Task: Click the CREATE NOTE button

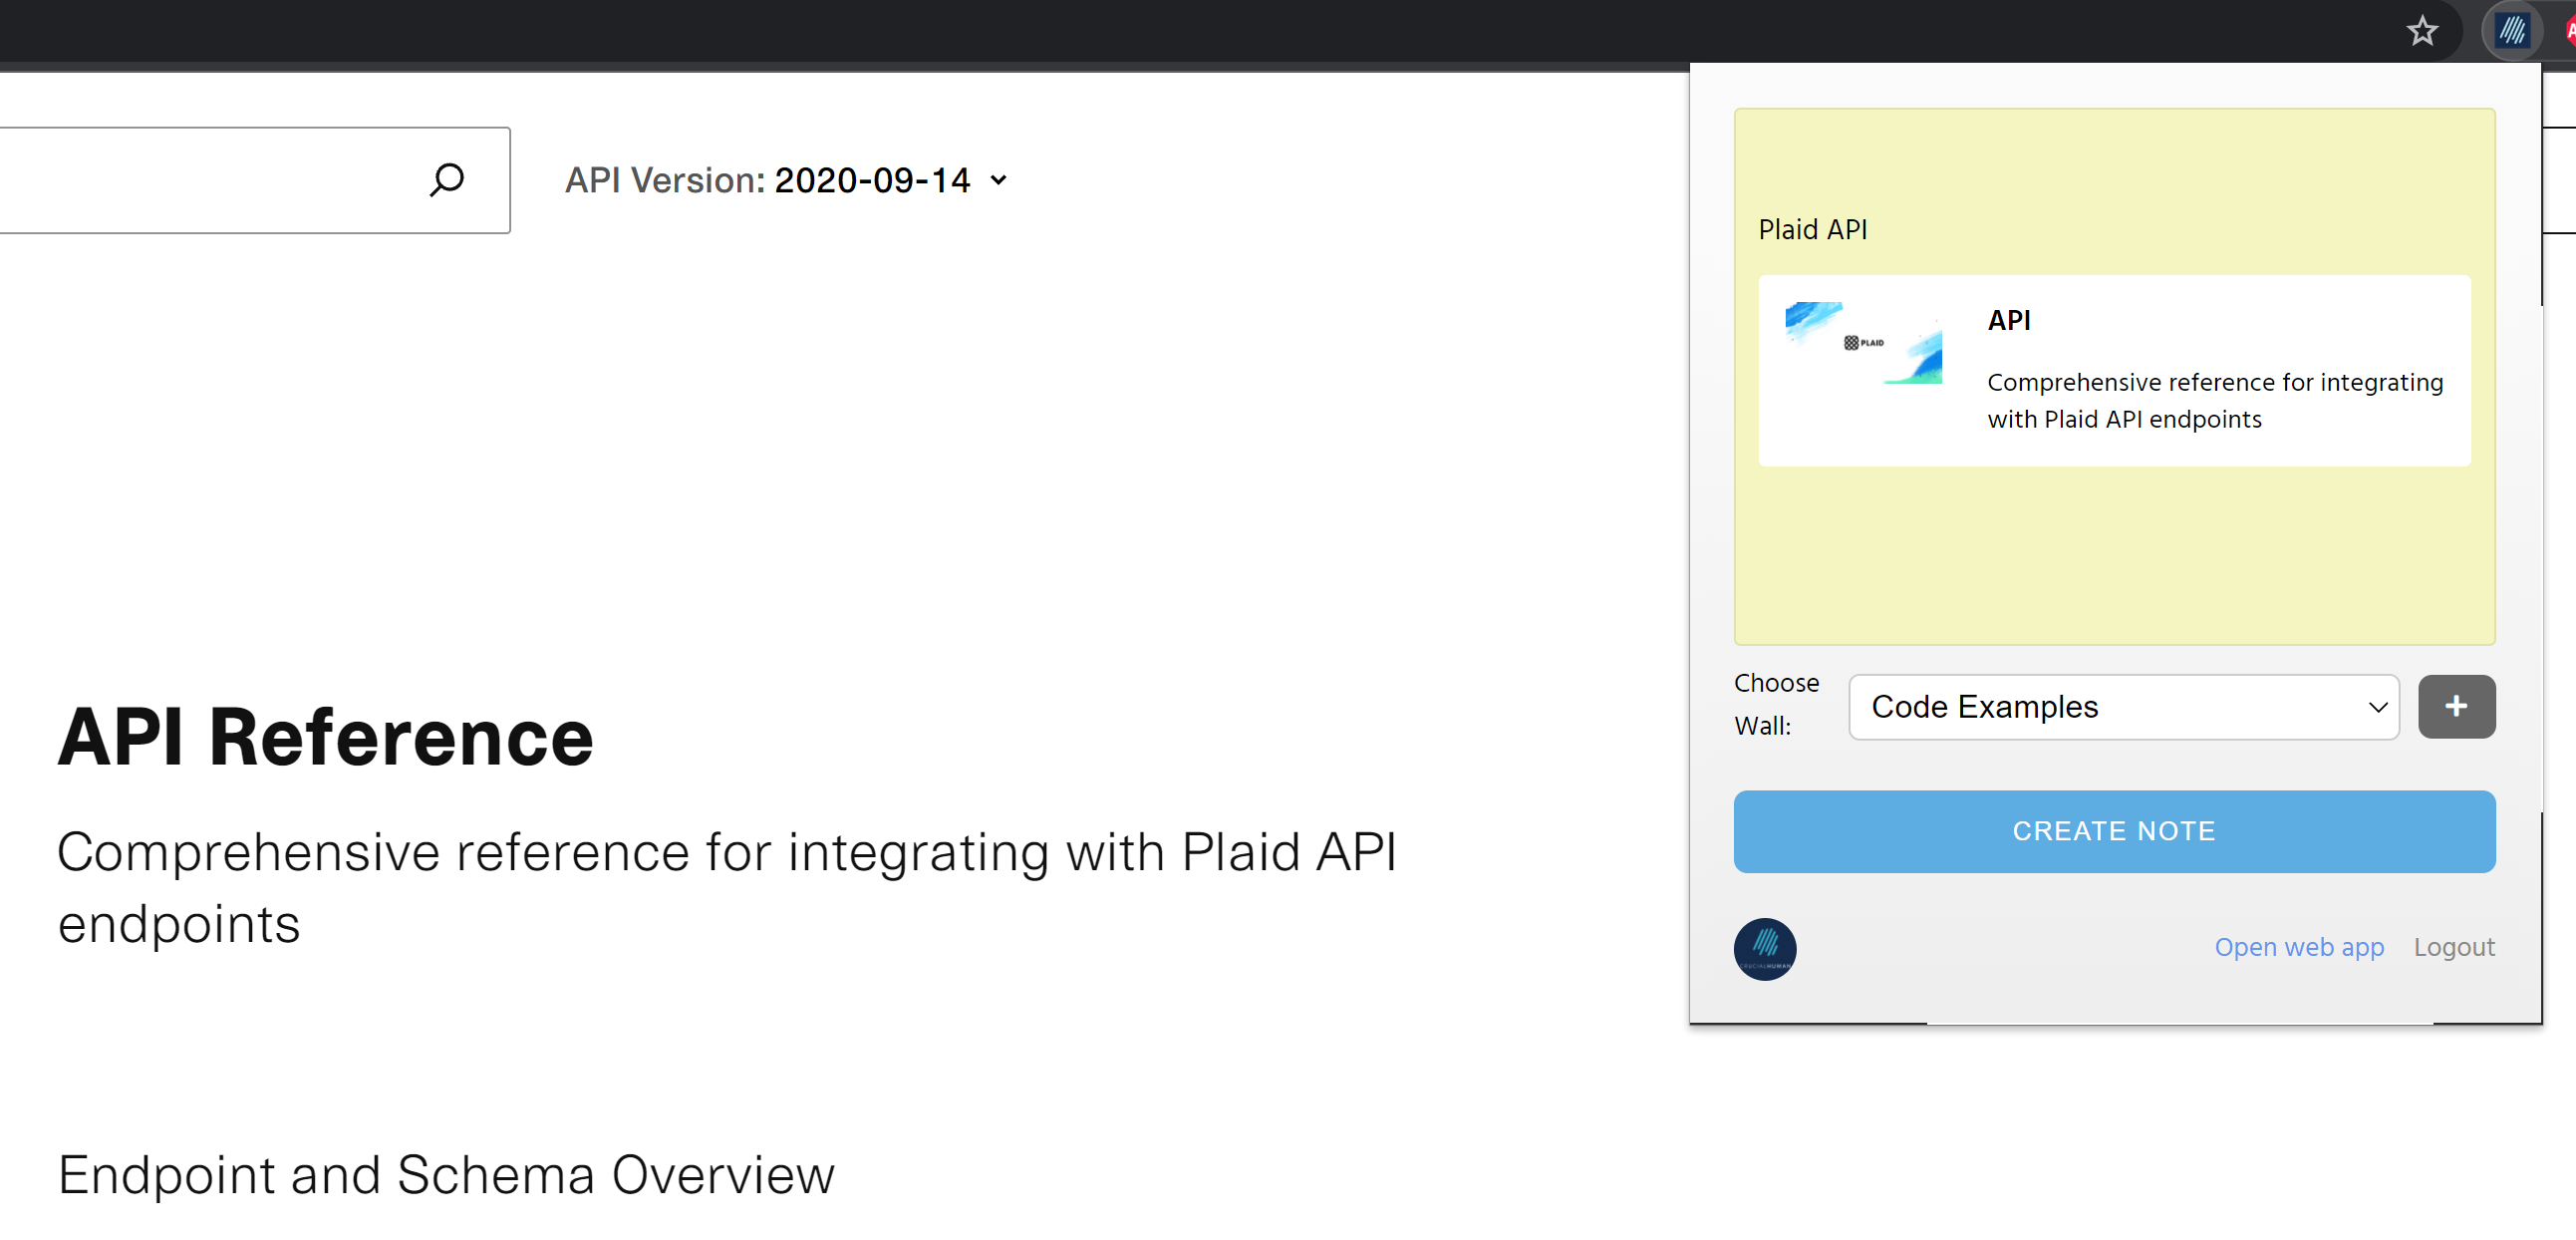Action: tap(2114, 831)
